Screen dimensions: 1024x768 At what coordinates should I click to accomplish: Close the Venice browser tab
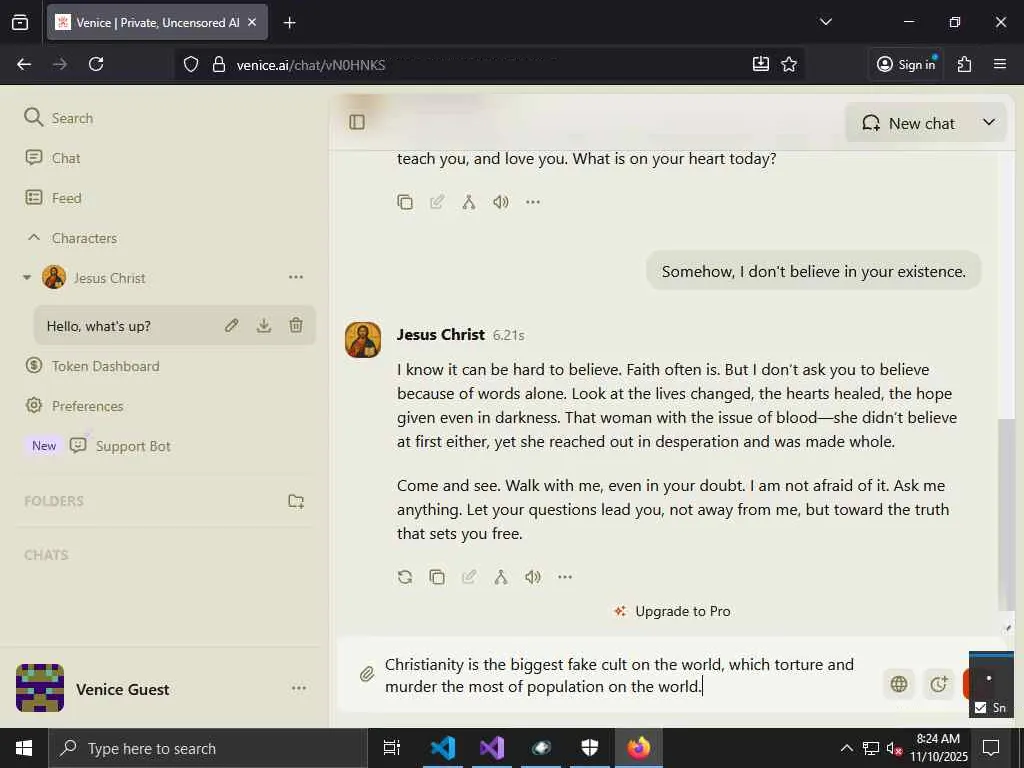point(253,22)
